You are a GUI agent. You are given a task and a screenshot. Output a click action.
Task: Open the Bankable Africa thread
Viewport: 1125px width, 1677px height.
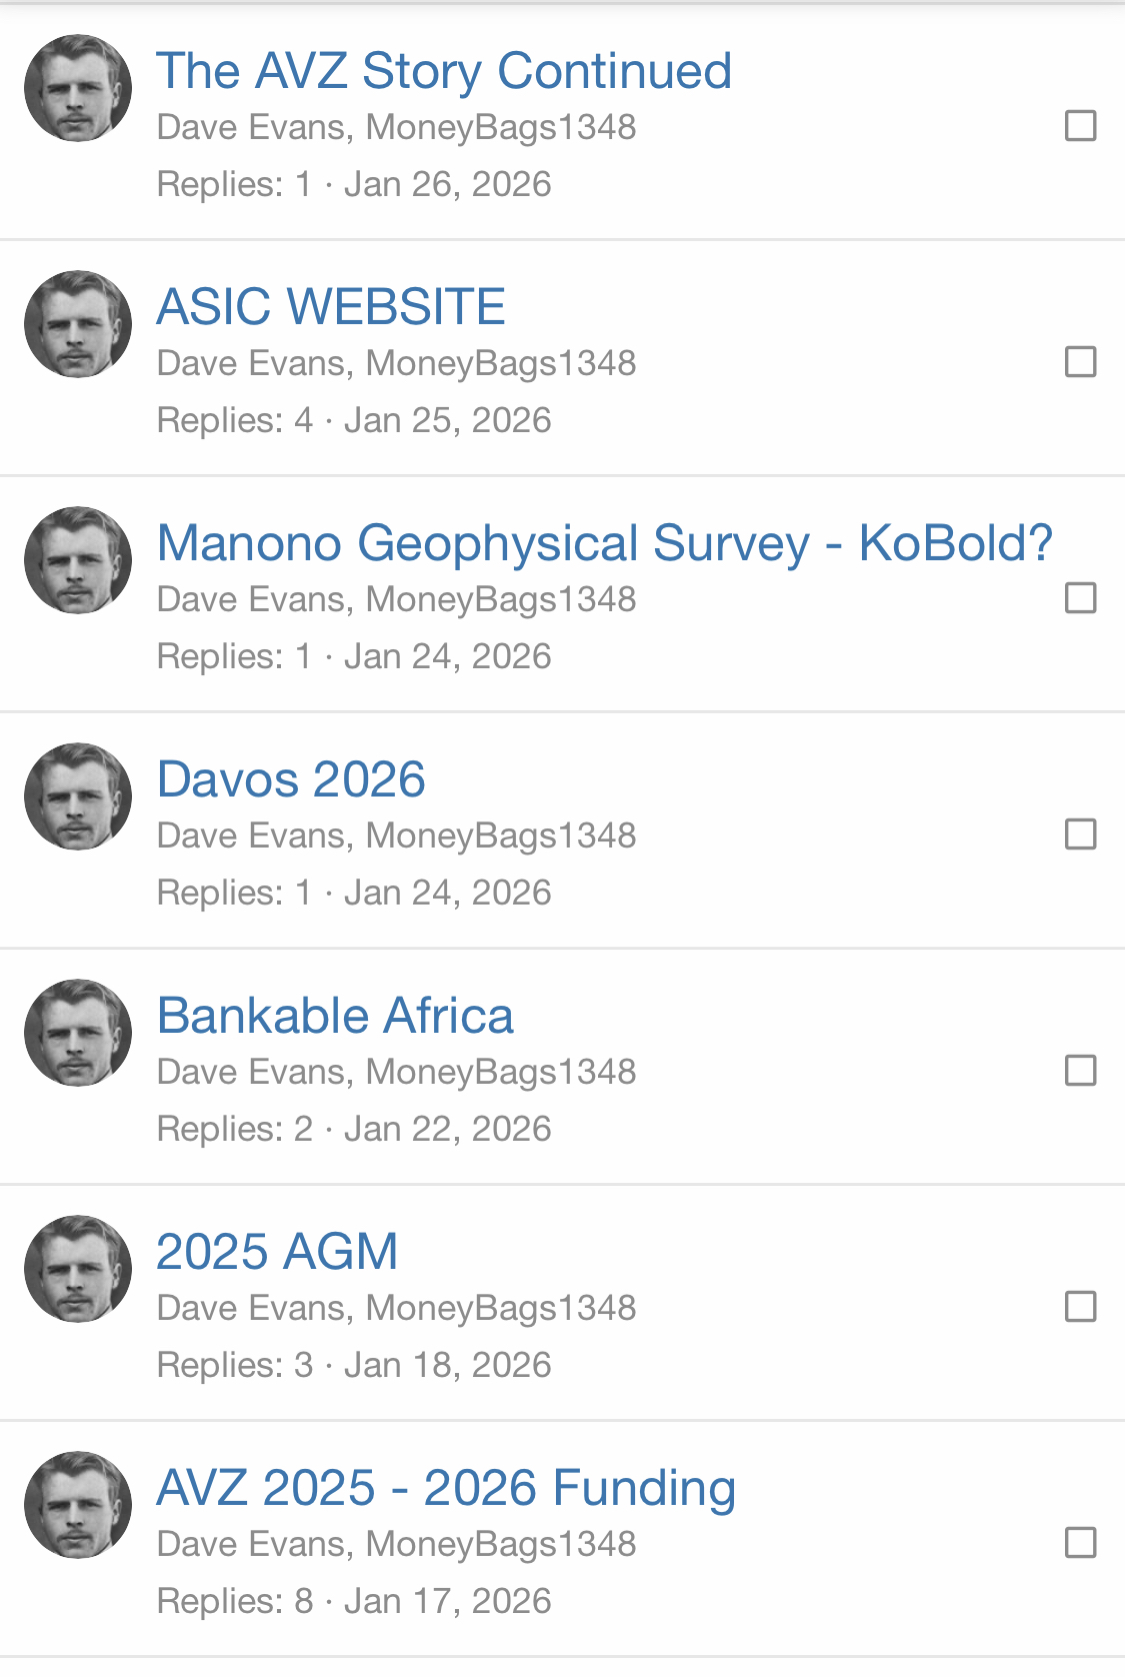(x=335, y=1015)
